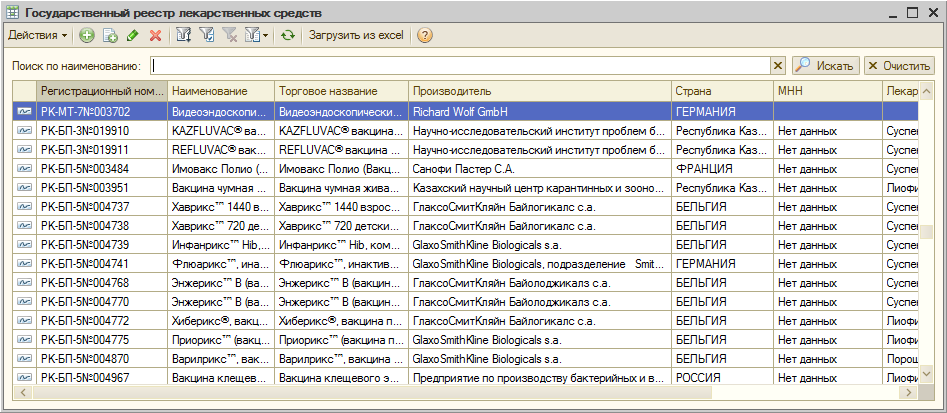
Task: Click the Refresh list icon
Action: tap(288, 35)
